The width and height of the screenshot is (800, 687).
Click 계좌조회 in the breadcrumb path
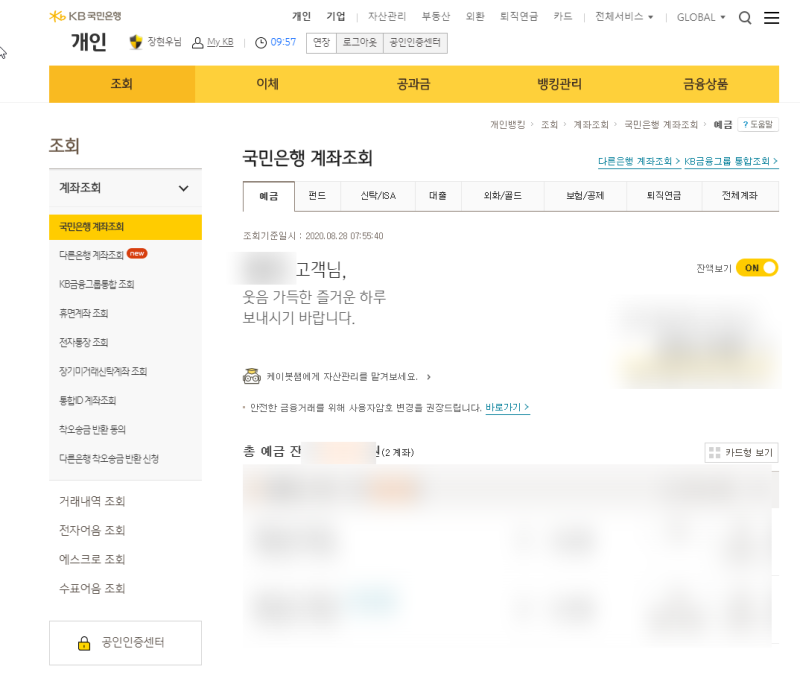click(591, 124)
